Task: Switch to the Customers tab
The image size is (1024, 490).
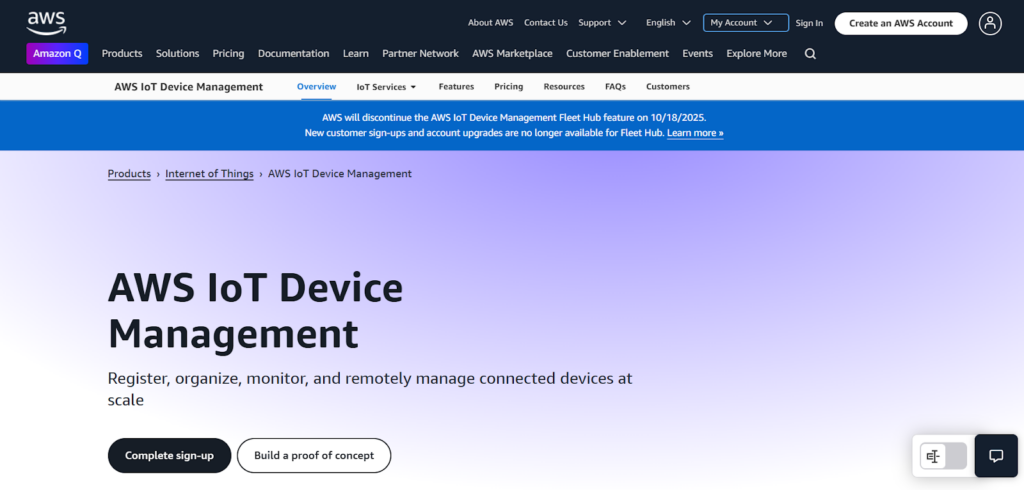Action: point(667,87)
